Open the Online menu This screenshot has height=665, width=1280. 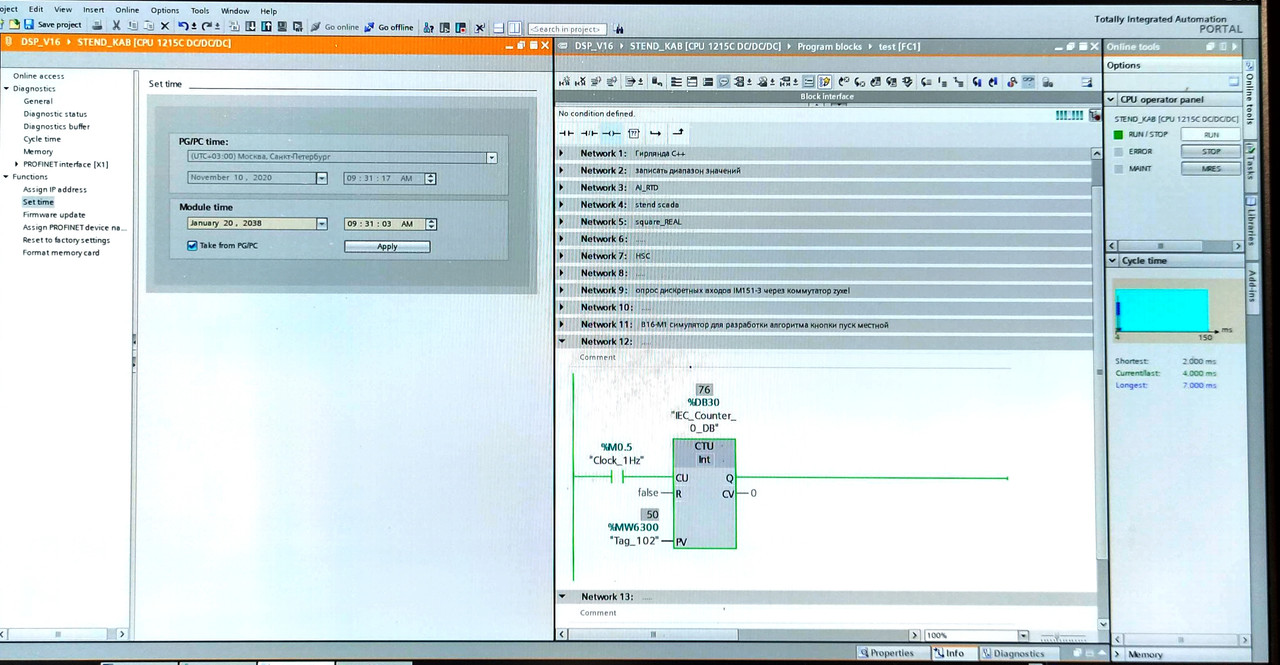(127, 10)
